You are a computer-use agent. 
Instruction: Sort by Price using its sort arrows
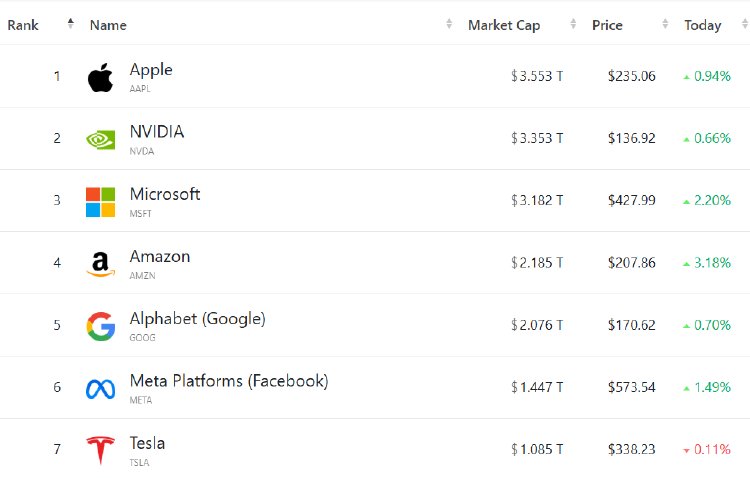tap(665, 23)
